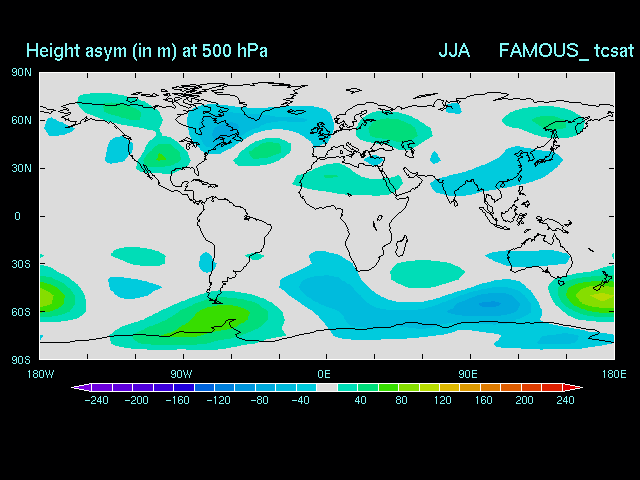Click the -160 colorbar value
Image resolution: width=640 pixels, height=480 pixels.
point(178,400)
